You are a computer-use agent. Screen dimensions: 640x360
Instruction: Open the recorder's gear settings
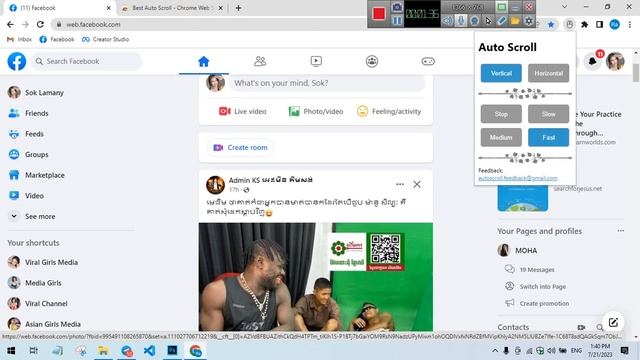tap(529, 20)
